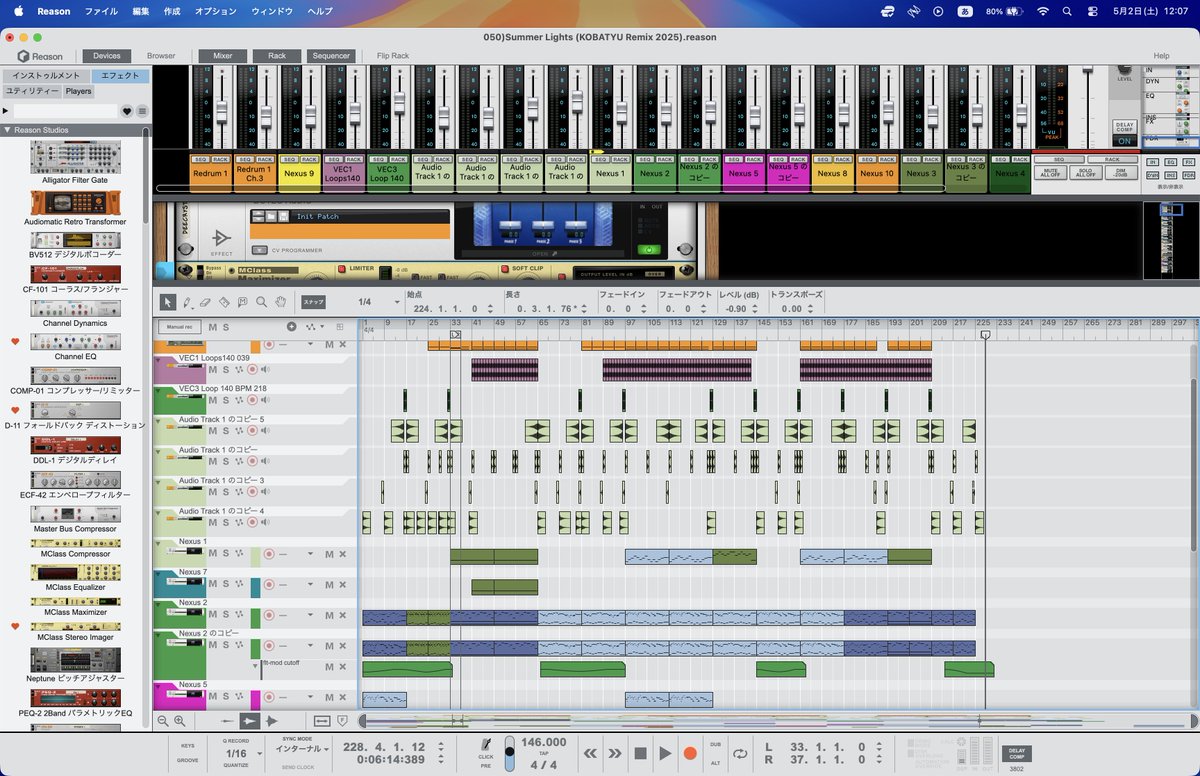Open the 作成 menu
1200x776 pixels.
click(x=172, y=11)
